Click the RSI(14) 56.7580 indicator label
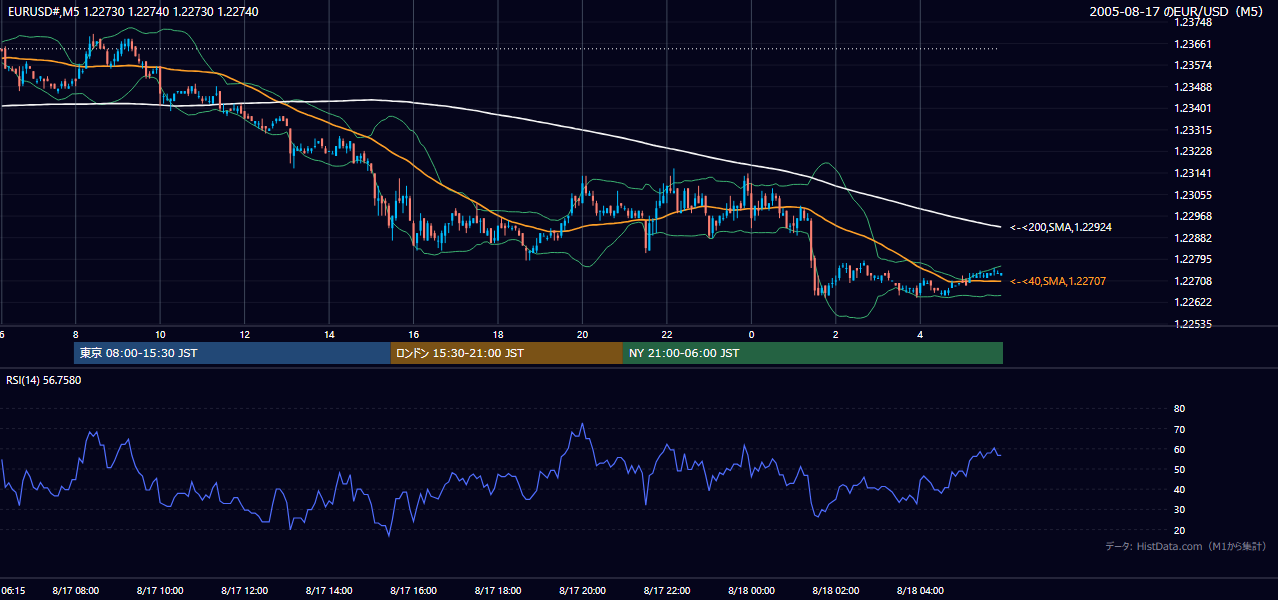Viewport: 1278px width, 600px height. pos(44,380)
